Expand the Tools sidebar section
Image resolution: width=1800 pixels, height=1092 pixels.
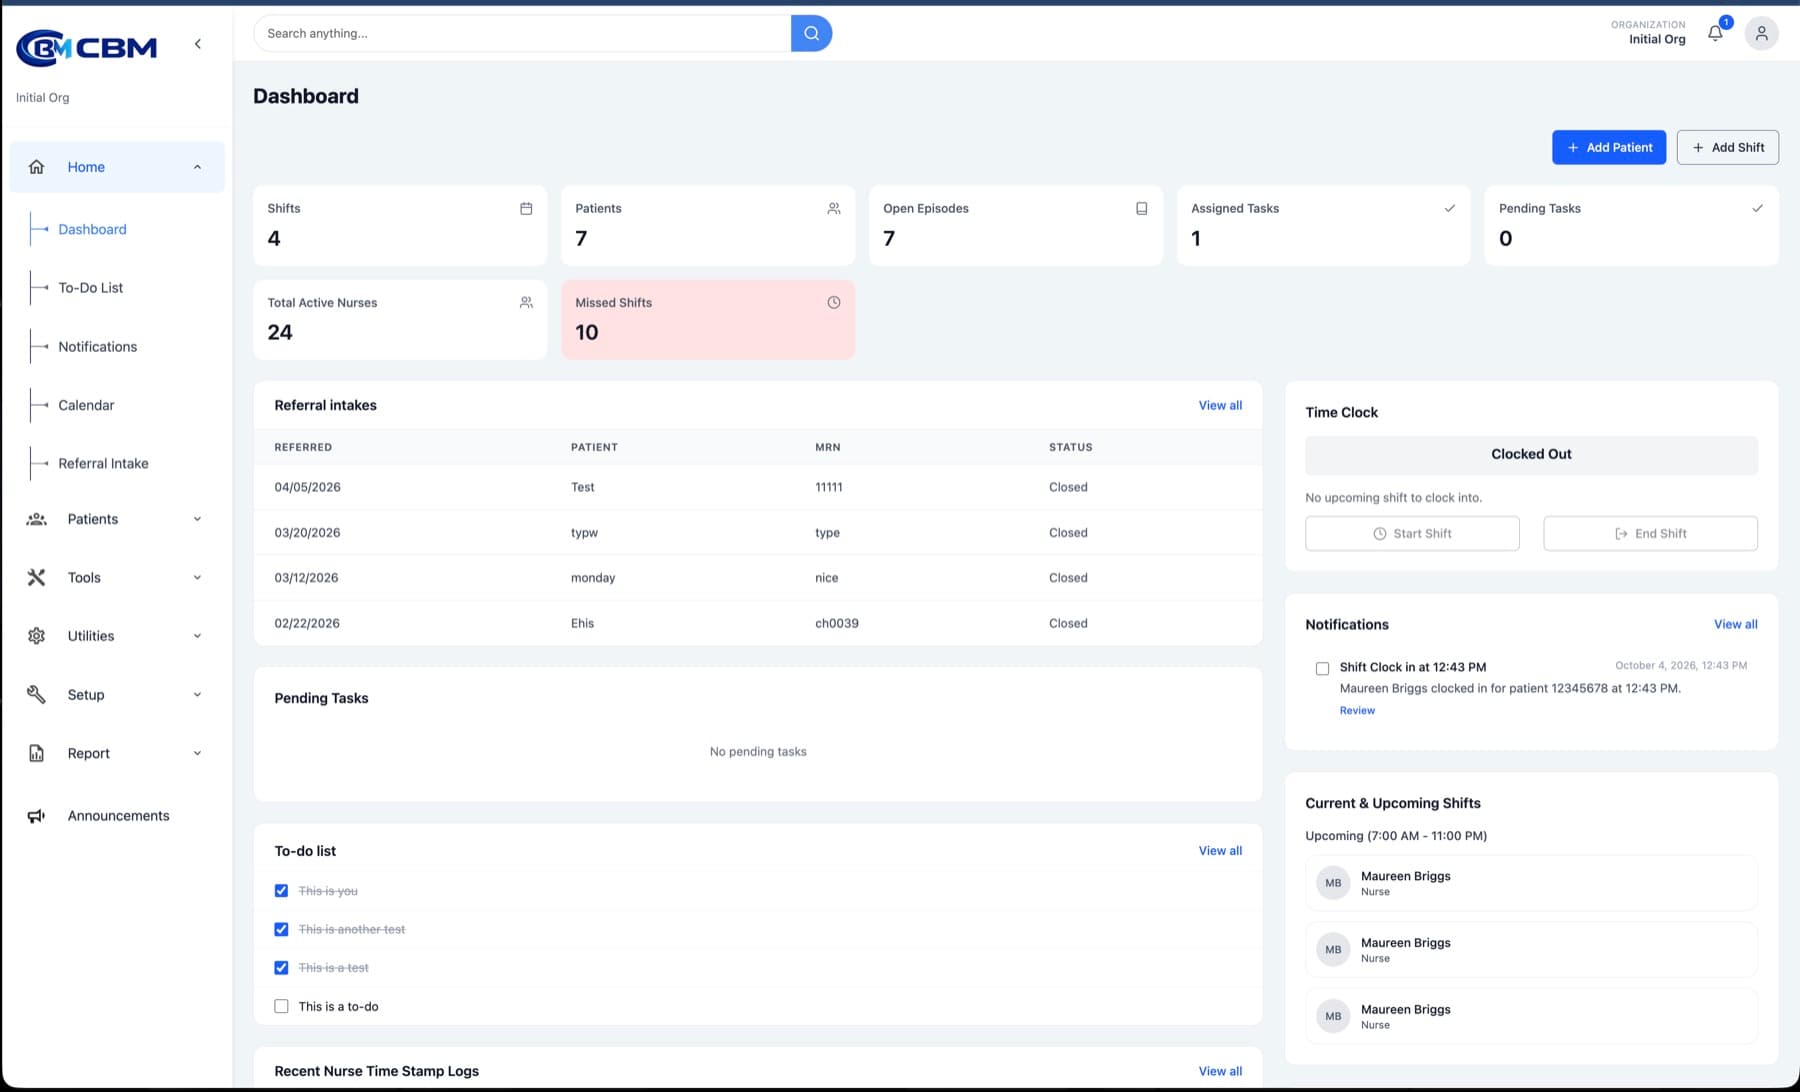[197, 577]
